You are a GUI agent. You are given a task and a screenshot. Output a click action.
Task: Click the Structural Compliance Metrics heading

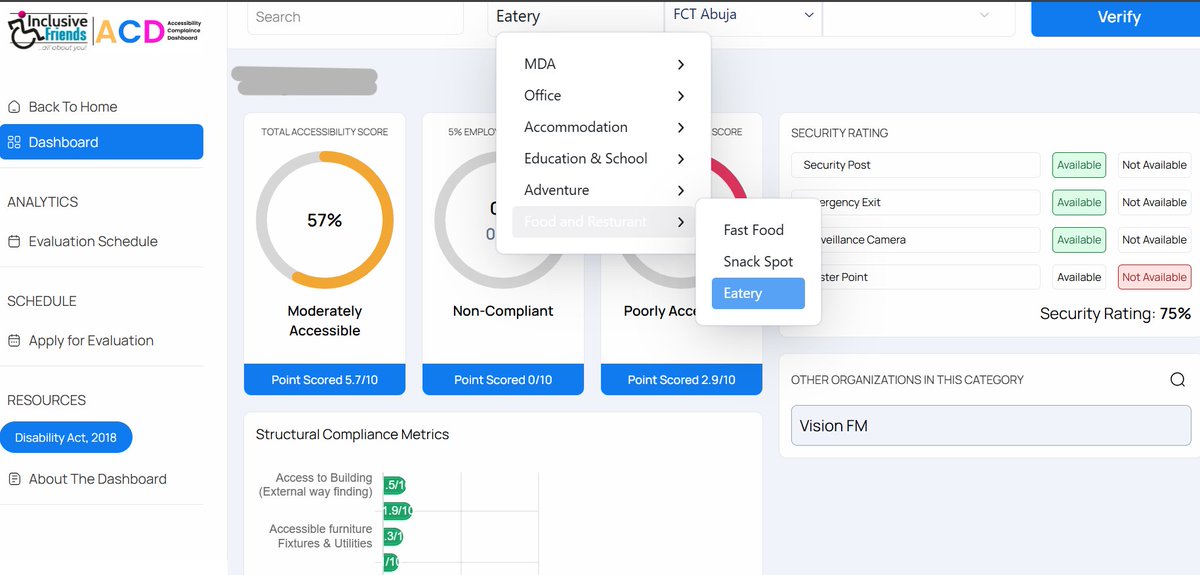pos(352,435)
